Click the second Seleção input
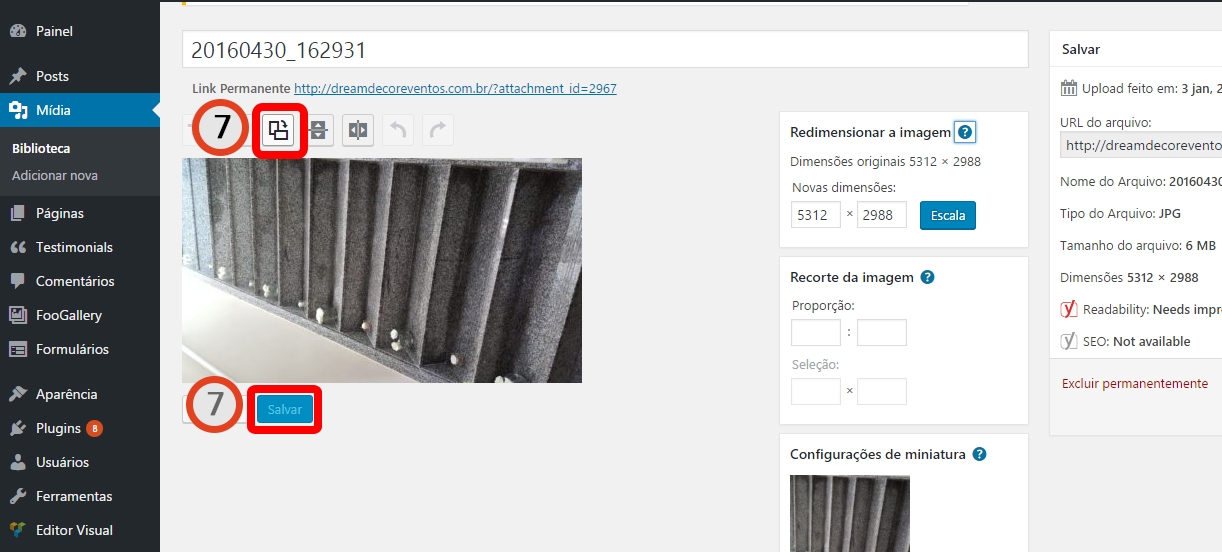Screen dimensions: 1222x552 click(882, 392)
